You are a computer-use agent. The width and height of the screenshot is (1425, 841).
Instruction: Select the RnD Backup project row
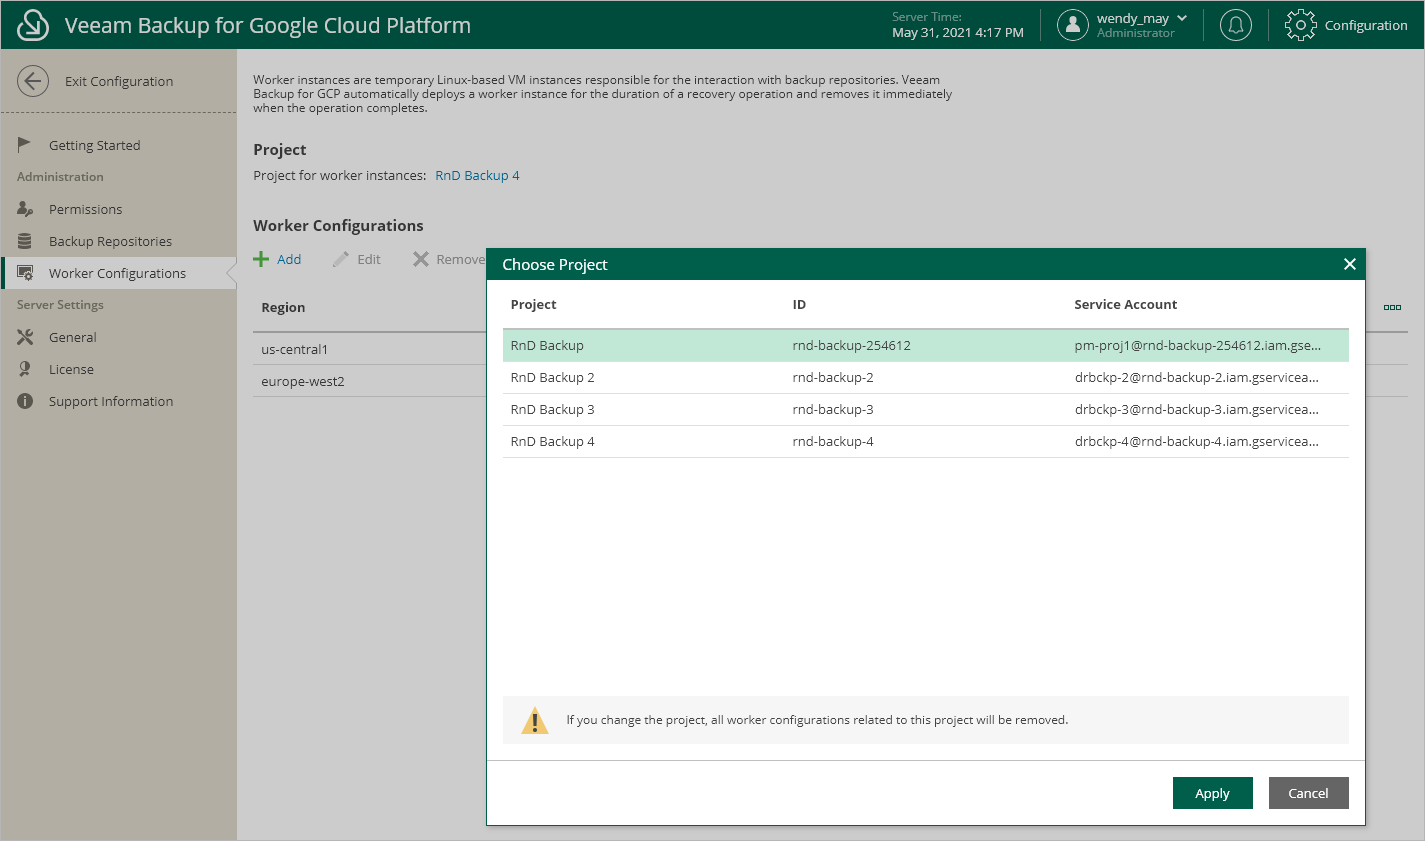925,345
